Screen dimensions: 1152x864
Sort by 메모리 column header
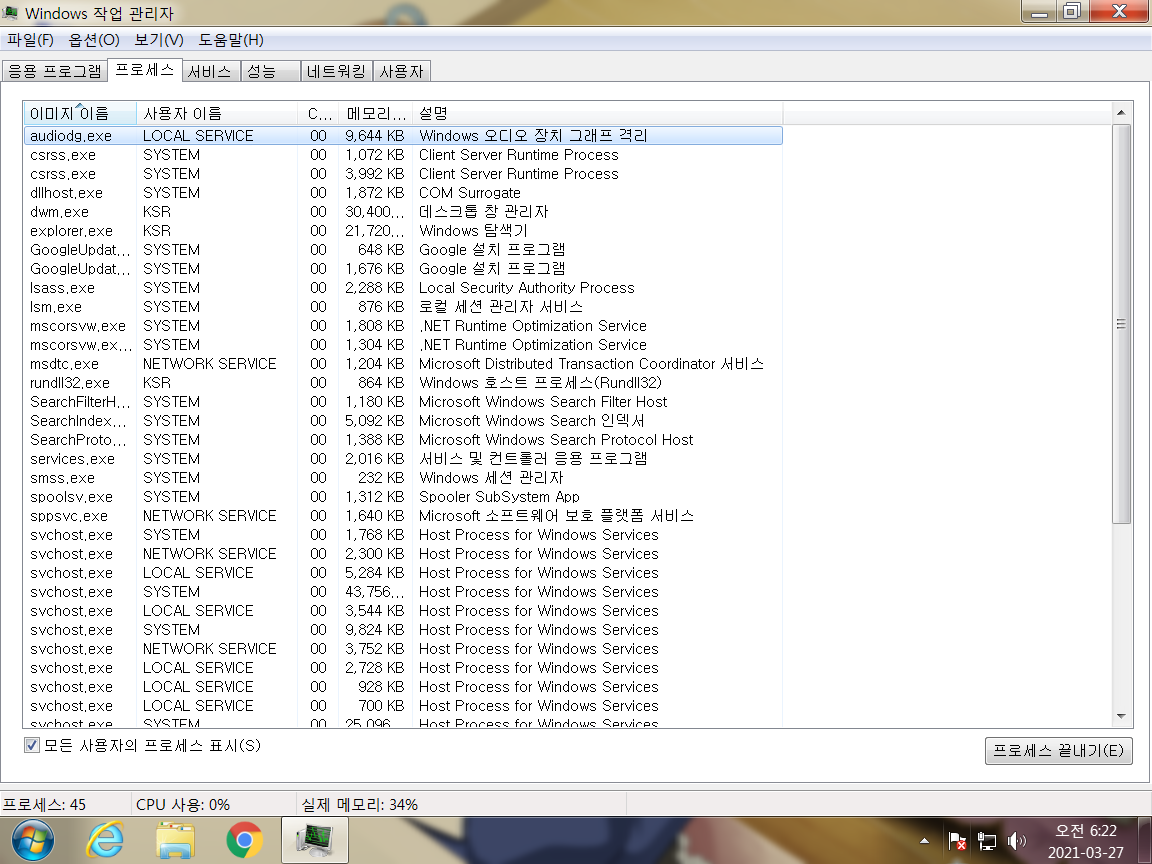(375, 114)
